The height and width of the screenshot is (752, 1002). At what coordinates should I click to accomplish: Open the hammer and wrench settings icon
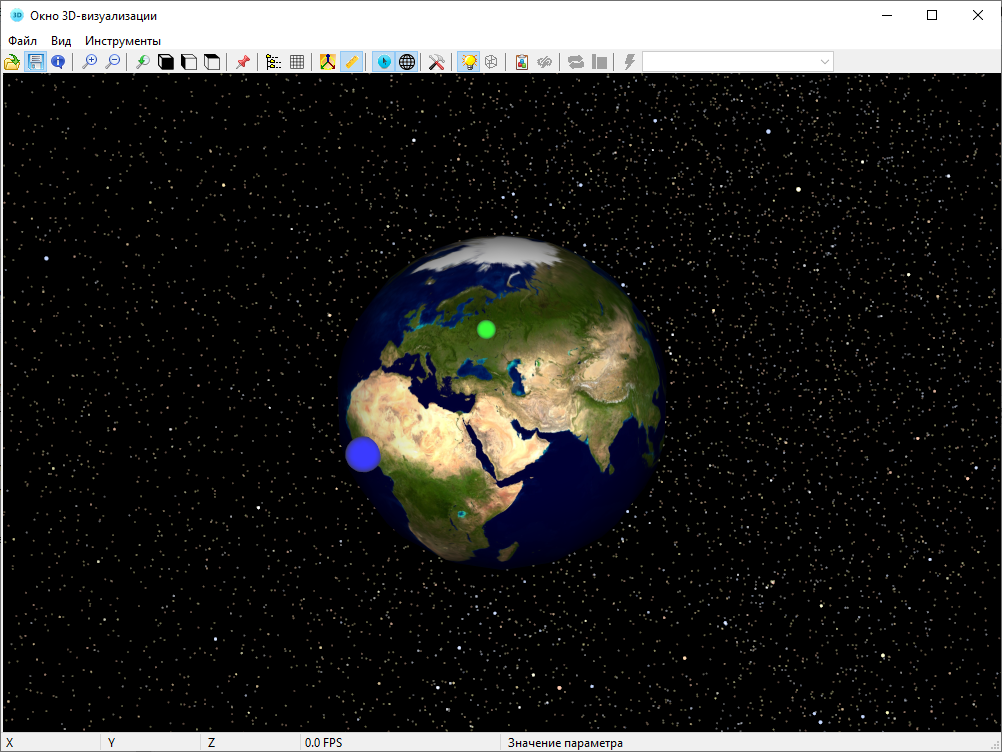tap(436, 62)
